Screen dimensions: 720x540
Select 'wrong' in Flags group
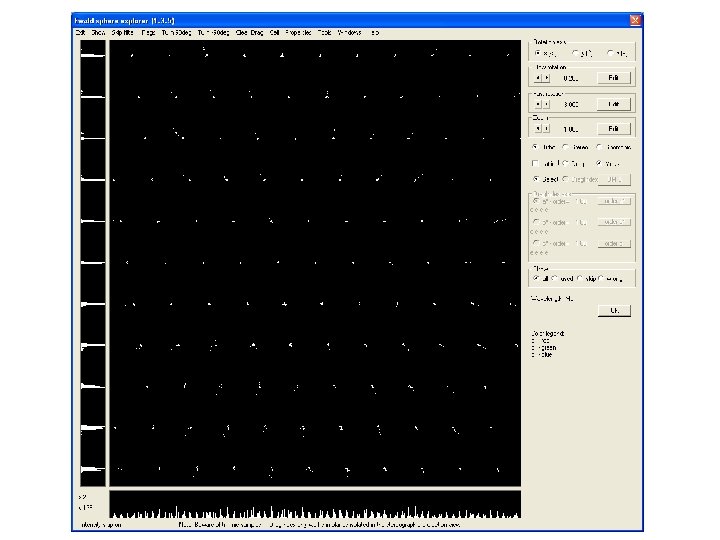pyautogui.click(x=601, y=279)
